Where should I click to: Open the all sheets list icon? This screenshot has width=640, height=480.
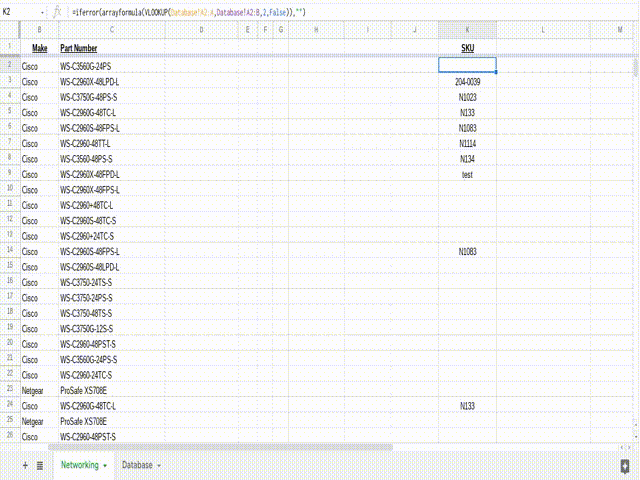pyautogui.click(x=40, y=465)
